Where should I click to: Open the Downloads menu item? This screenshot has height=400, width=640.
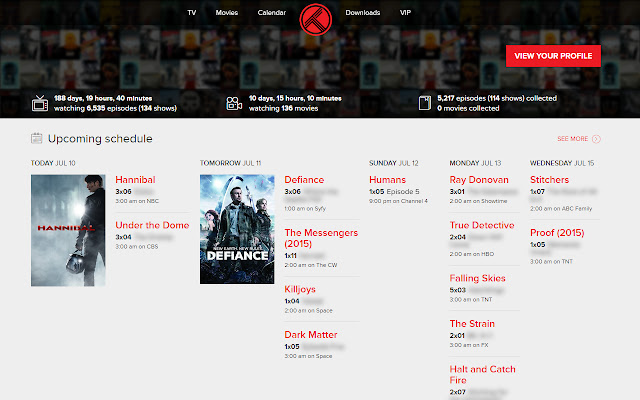362,13
